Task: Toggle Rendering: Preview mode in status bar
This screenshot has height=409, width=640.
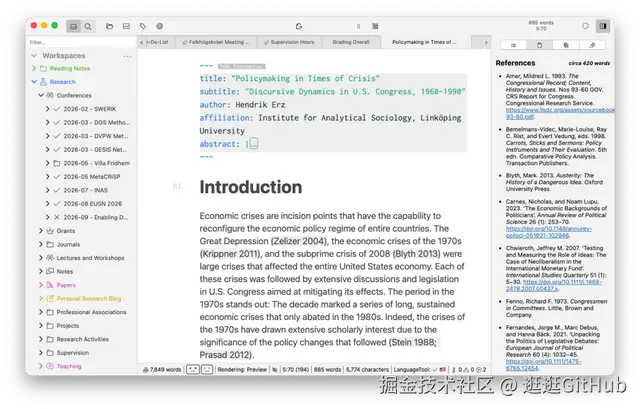Action: click(x=242, y=369)
